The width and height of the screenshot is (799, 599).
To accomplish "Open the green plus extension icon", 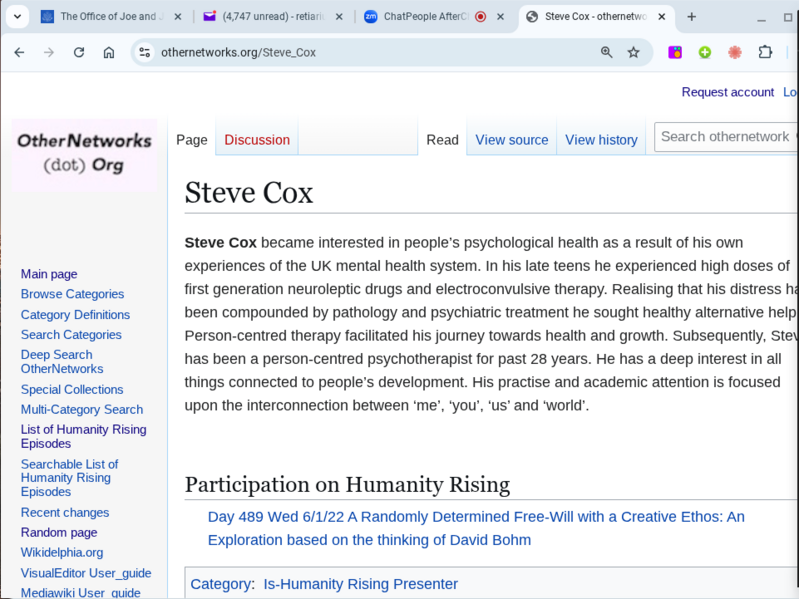I will [705, 52].
